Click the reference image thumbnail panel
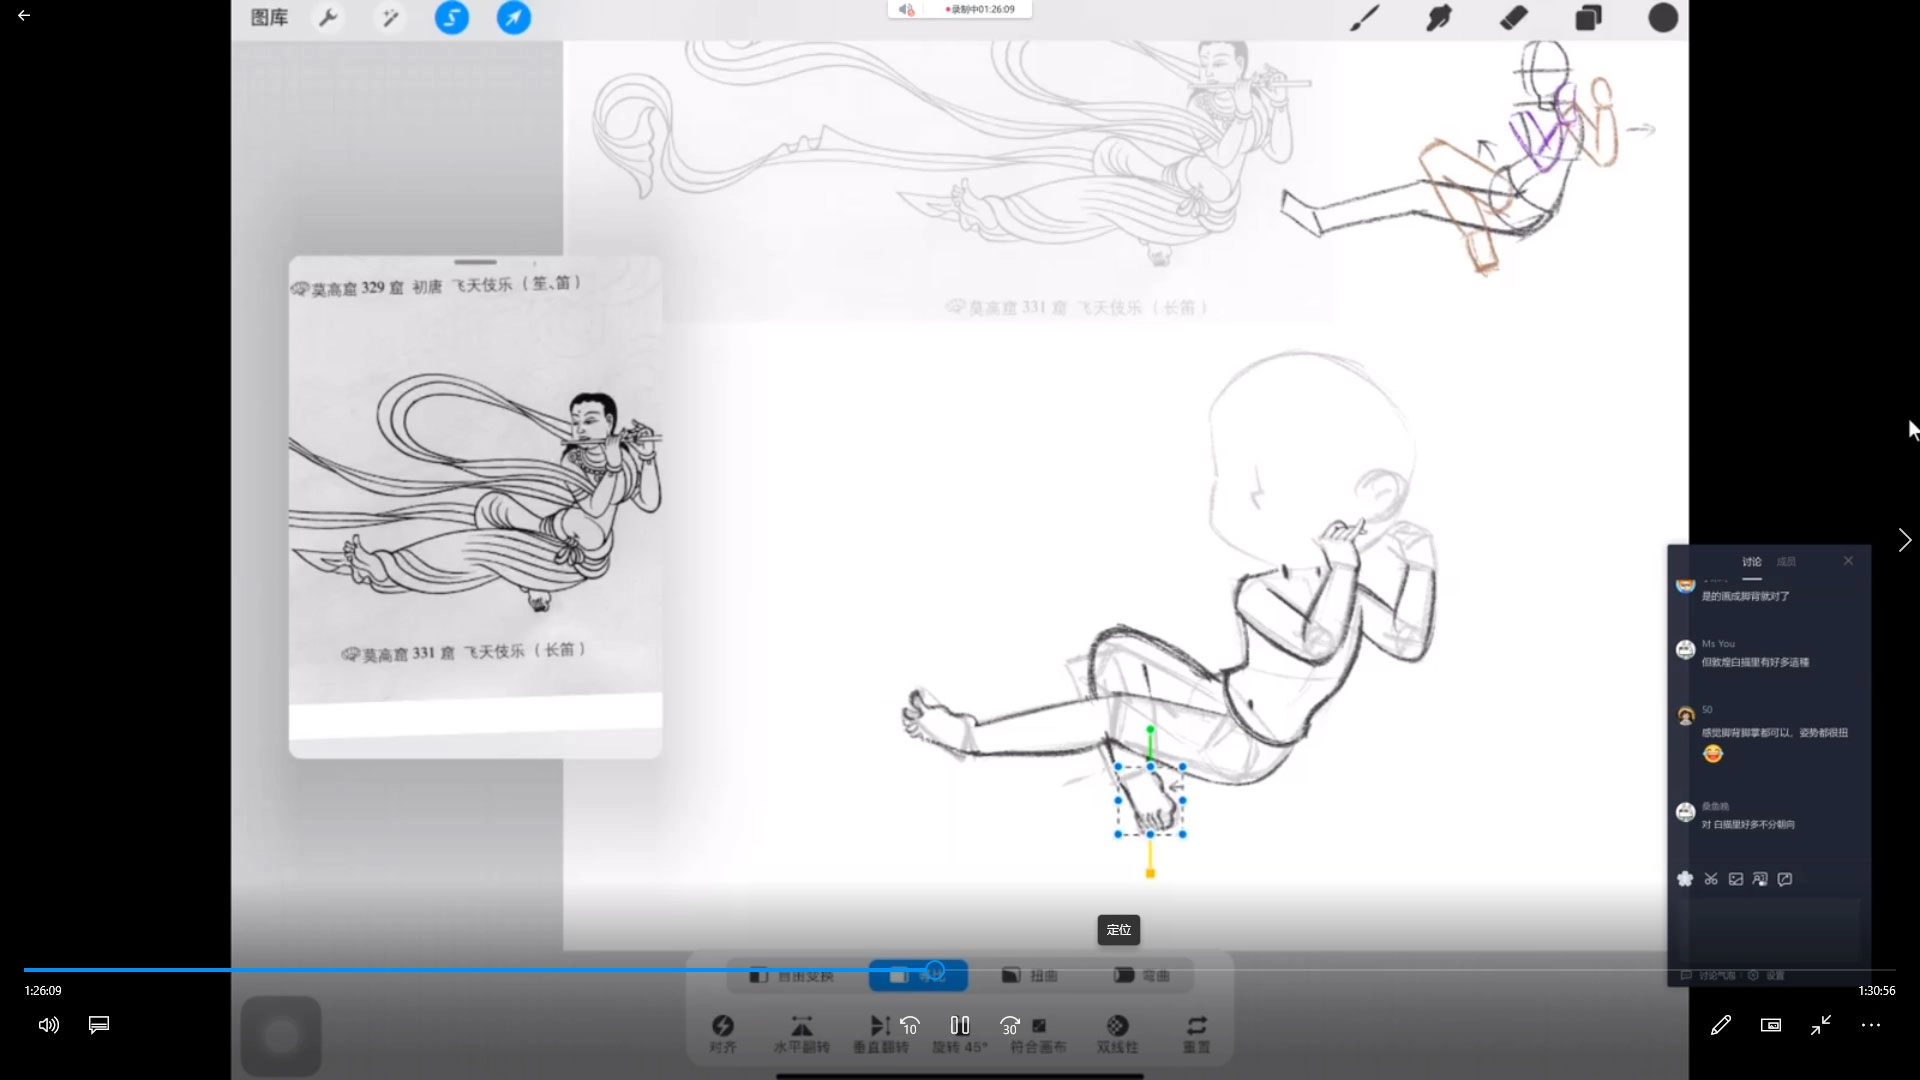Screen dimensions: 1920x1080 tap(475, 507)
